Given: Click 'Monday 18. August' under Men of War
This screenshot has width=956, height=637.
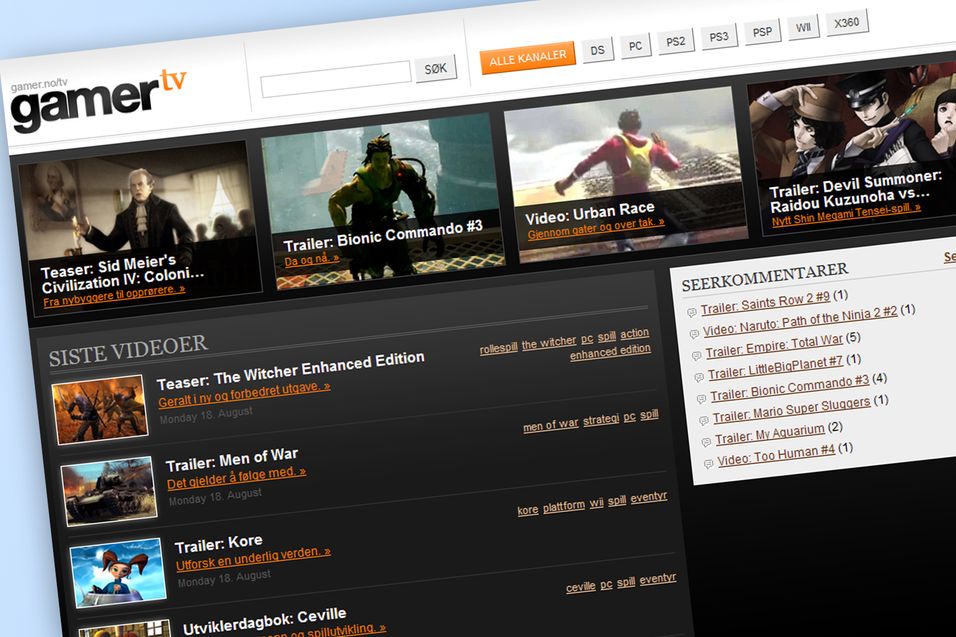Looking at the screenshot, I should tap(215, 497).
